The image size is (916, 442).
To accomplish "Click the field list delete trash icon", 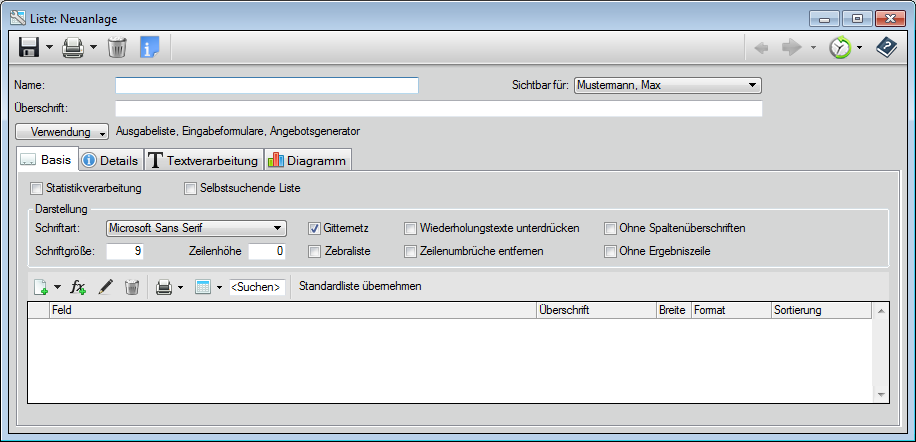I will (133, 287).
